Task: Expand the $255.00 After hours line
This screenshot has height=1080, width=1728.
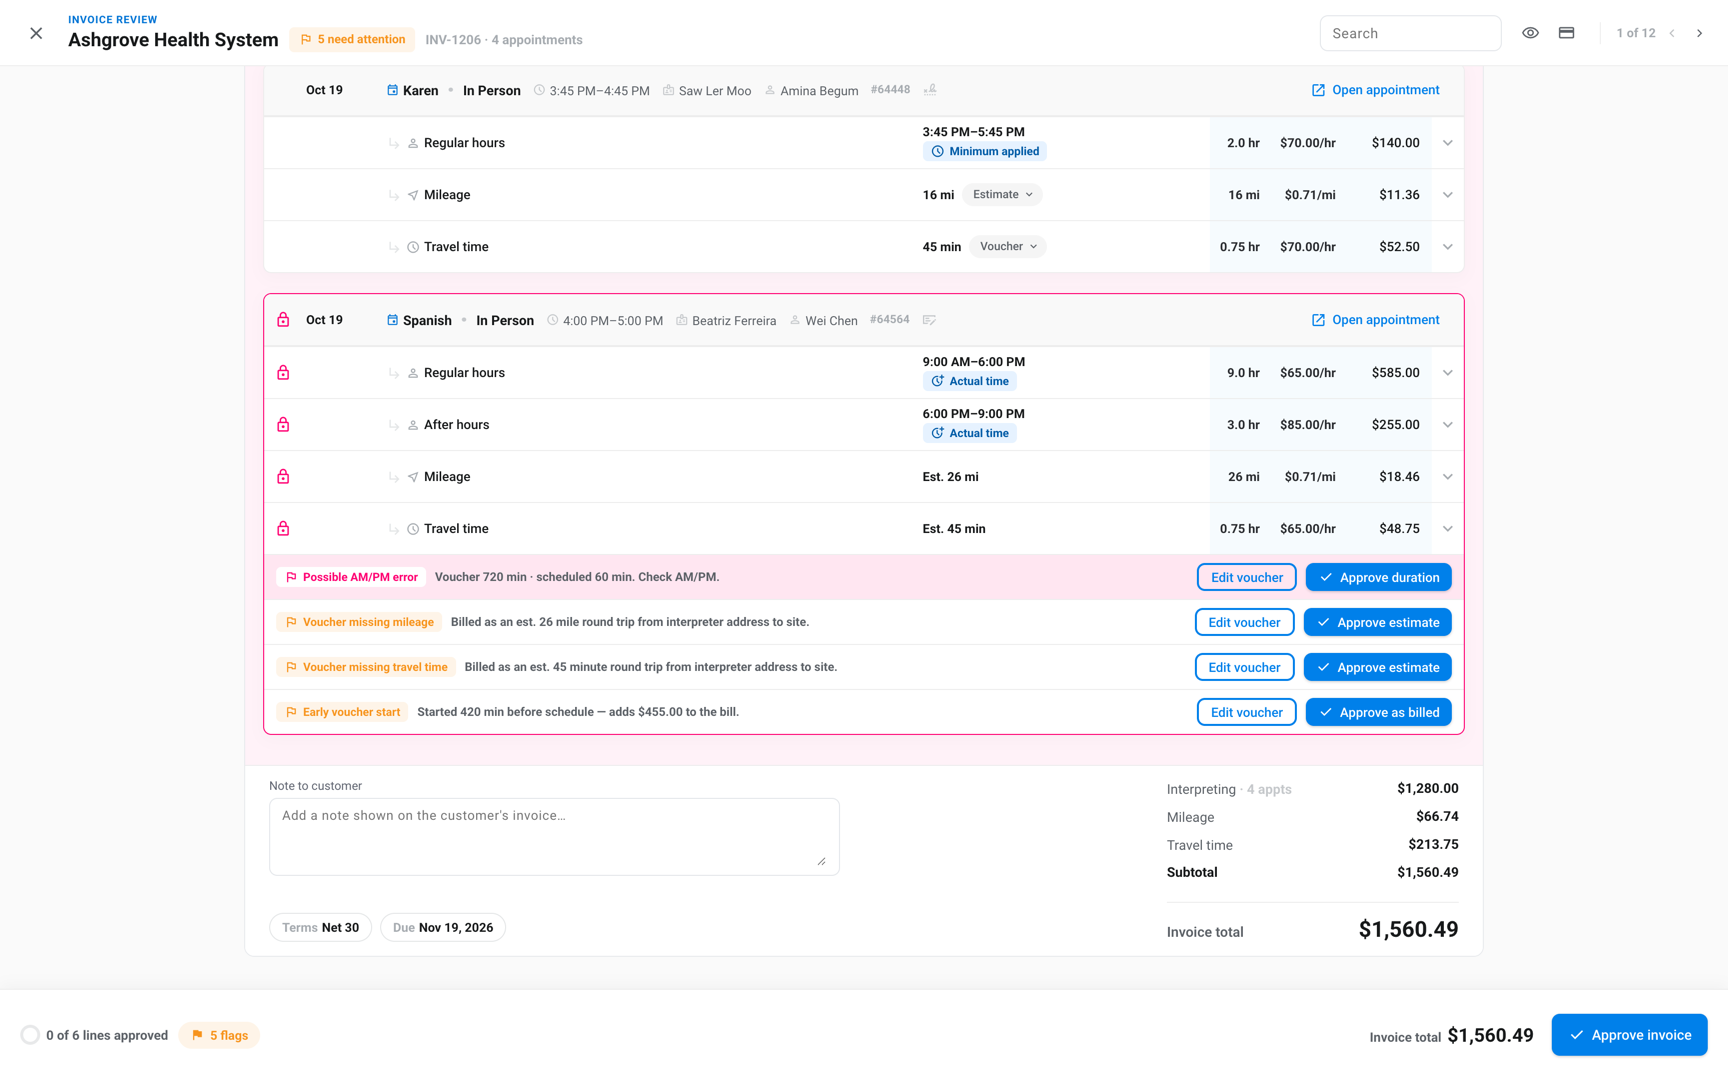Action: tap(1447, 425)
